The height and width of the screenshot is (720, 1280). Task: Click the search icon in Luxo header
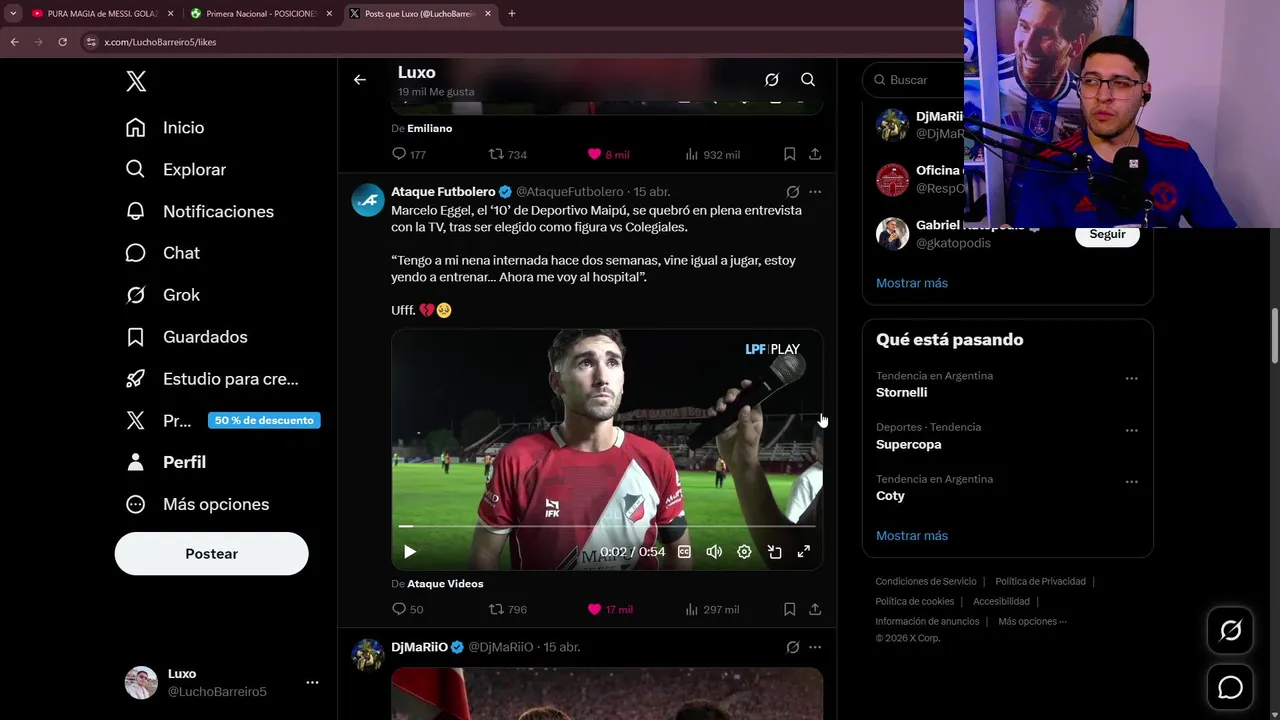(808, 80)
